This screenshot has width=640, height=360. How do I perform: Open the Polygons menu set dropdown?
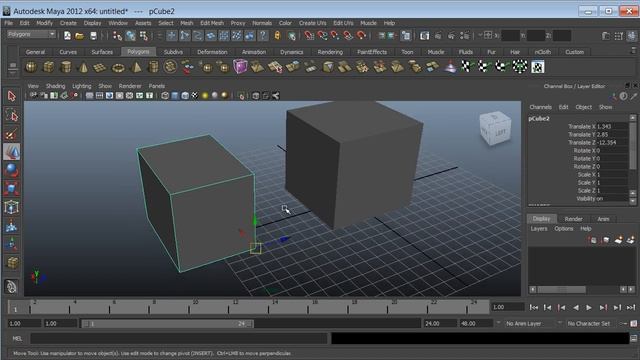(x=31, y=34)
